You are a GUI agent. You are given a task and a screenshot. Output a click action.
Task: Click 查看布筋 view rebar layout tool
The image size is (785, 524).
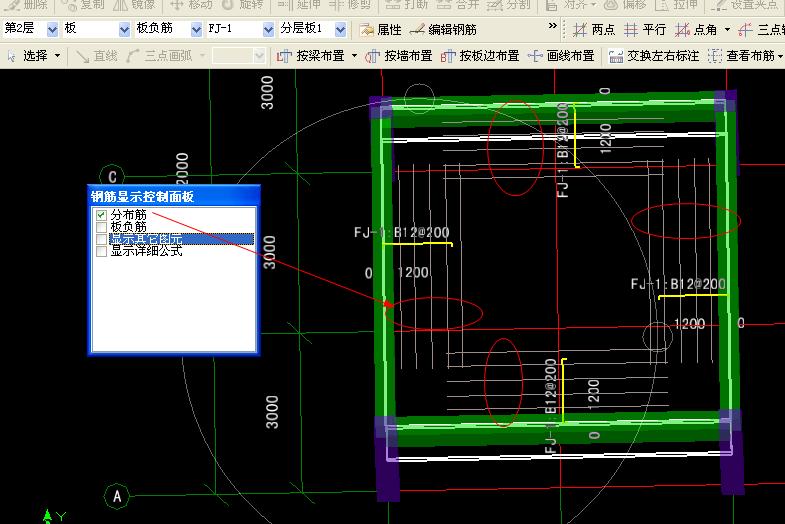pos(741,56)
